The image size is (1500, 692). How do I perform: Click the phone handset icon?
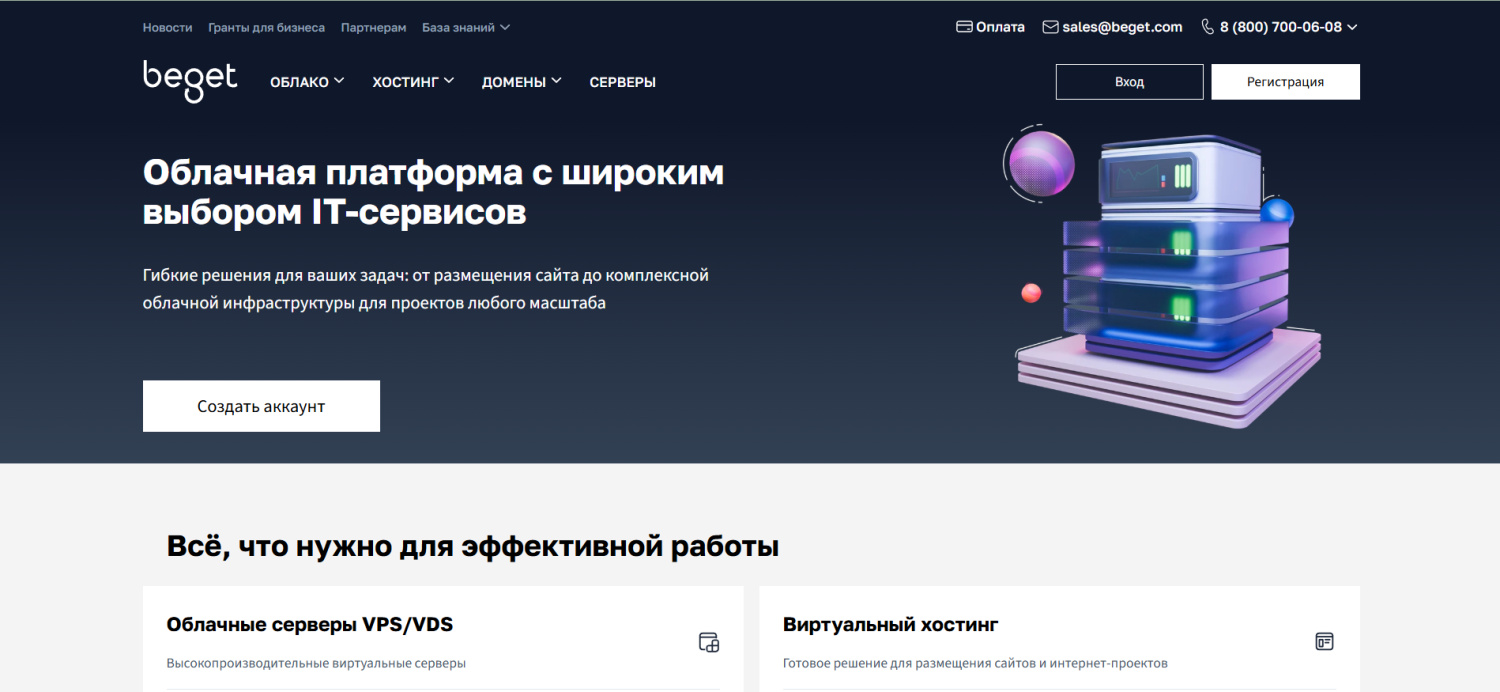coord(1207,27)
